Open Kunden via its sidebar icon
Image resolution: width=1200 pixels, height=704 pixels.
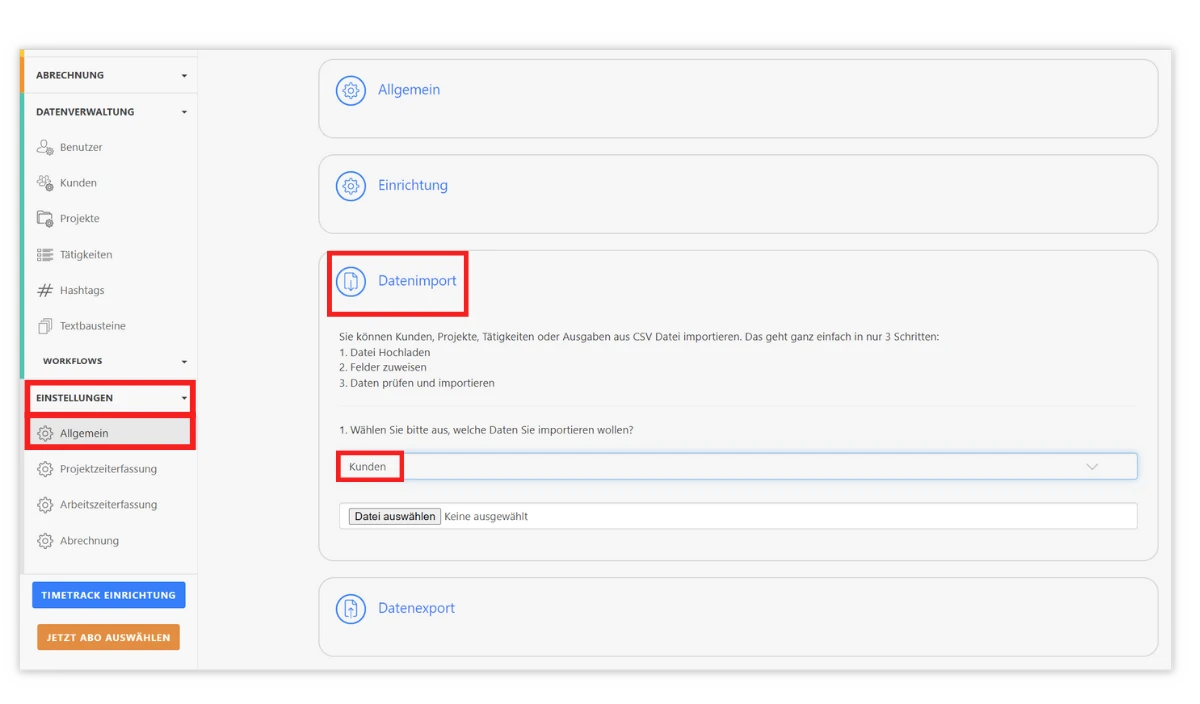[x=44, y=183]
